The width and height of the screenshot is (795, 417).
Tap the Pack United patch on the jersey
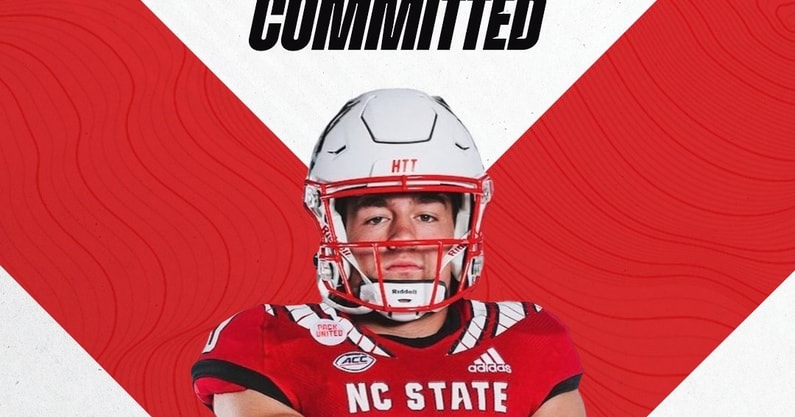pyautogui.click(x=330, y=331)
